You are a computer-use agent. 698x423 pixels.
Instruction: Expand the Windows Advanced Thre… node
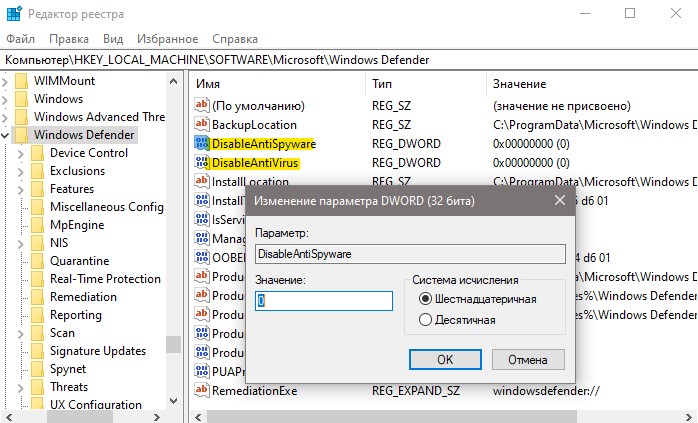tap(5, 117)
